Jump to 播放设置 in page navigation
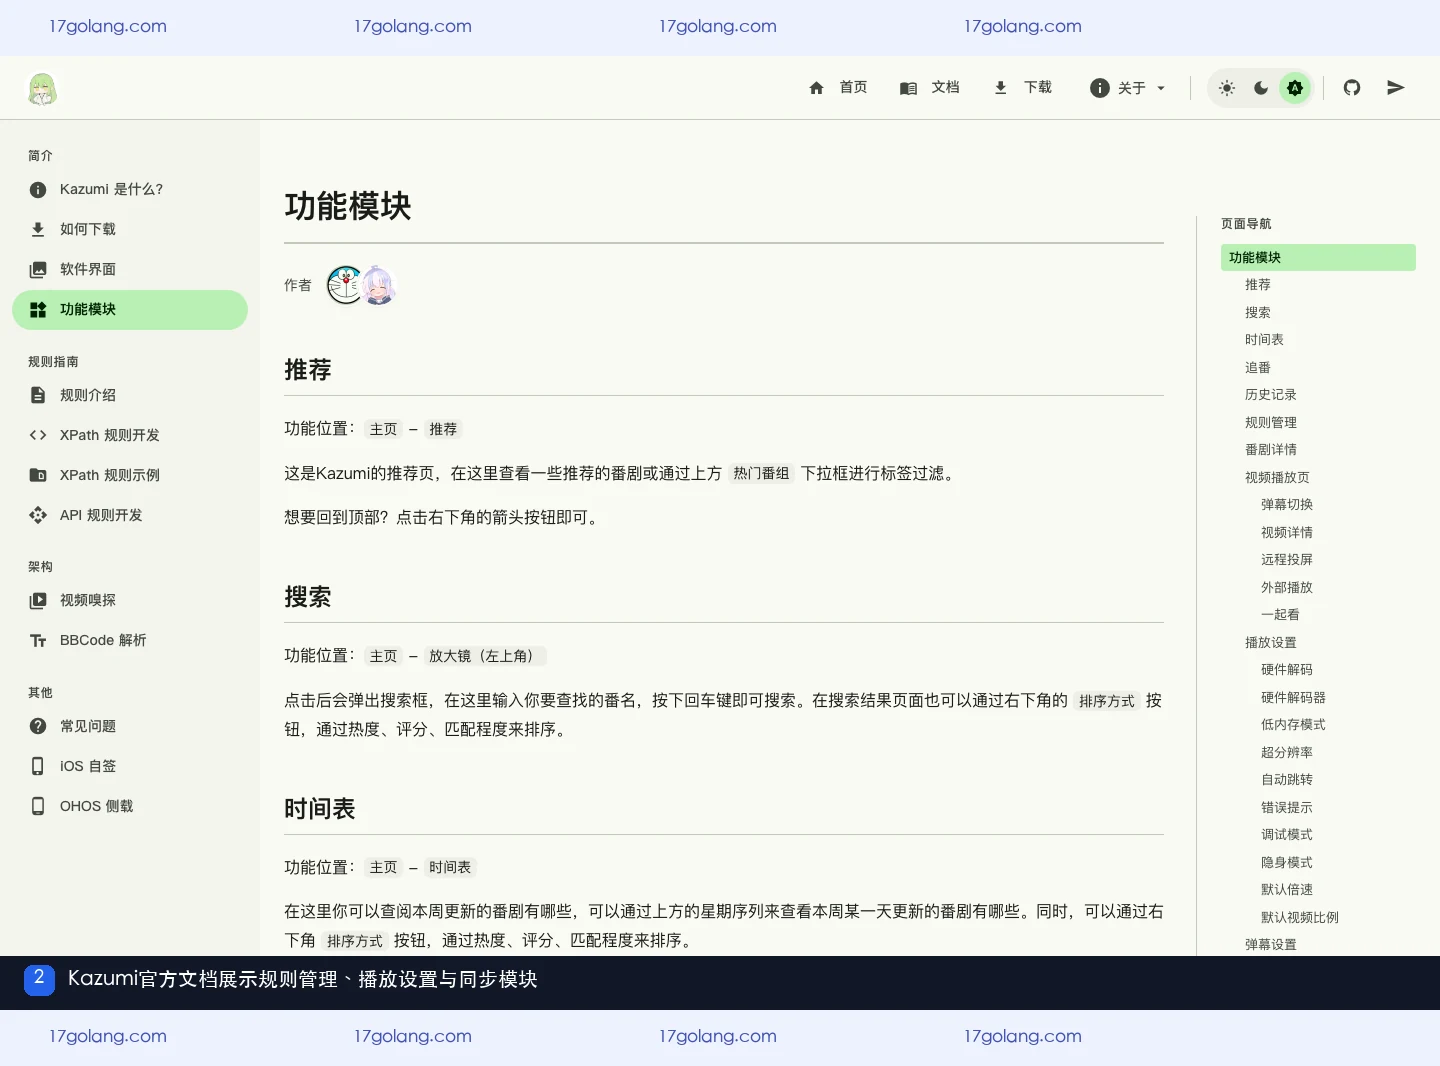1440x1066 pixels. point(1271,643)
